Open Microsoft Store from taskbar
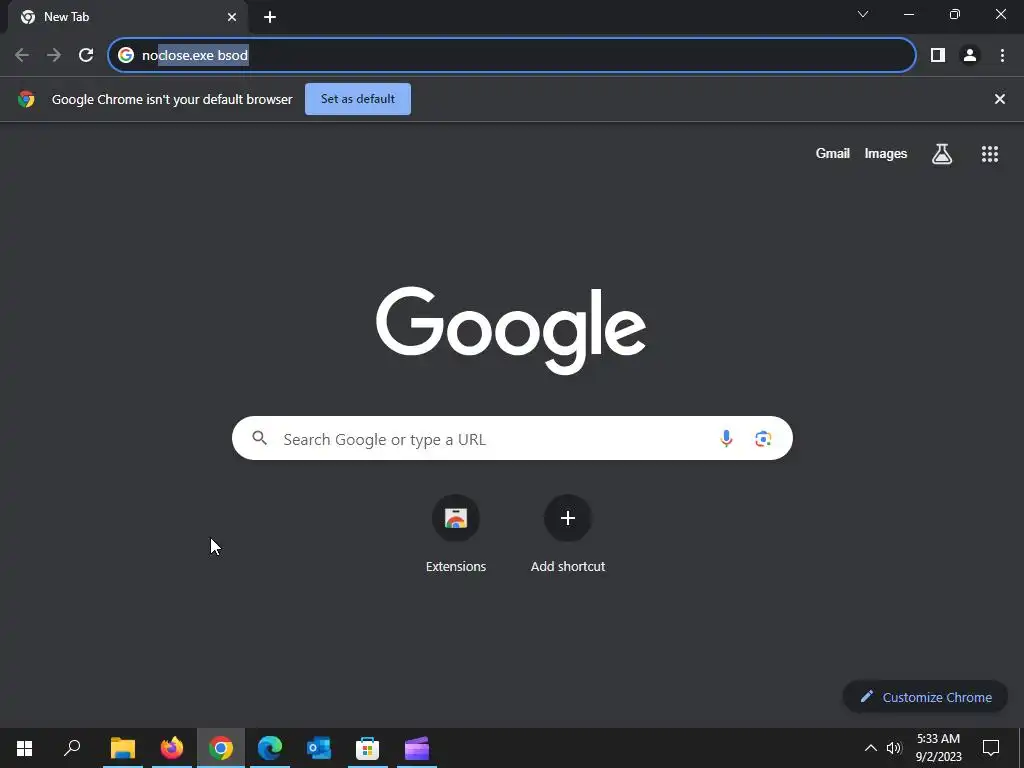 tap(368, 748)
